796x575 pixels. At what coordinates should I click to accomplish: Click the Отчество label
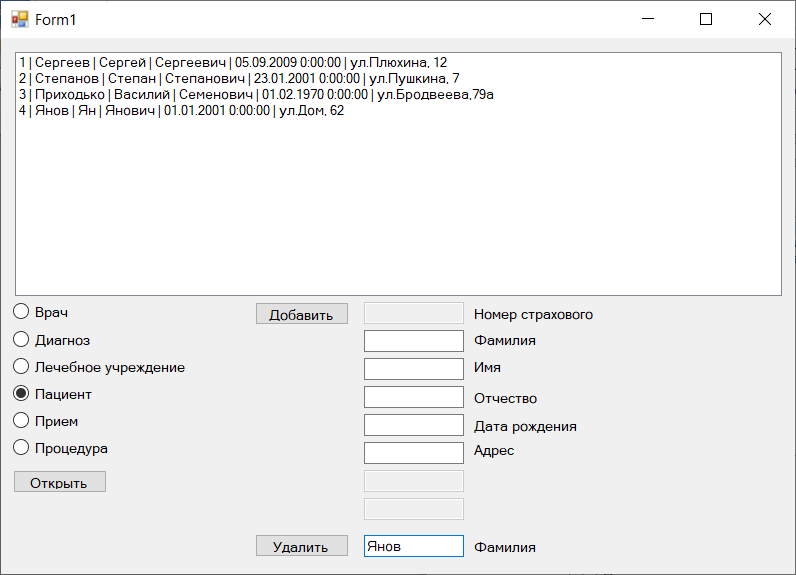(x=505, y=398)
